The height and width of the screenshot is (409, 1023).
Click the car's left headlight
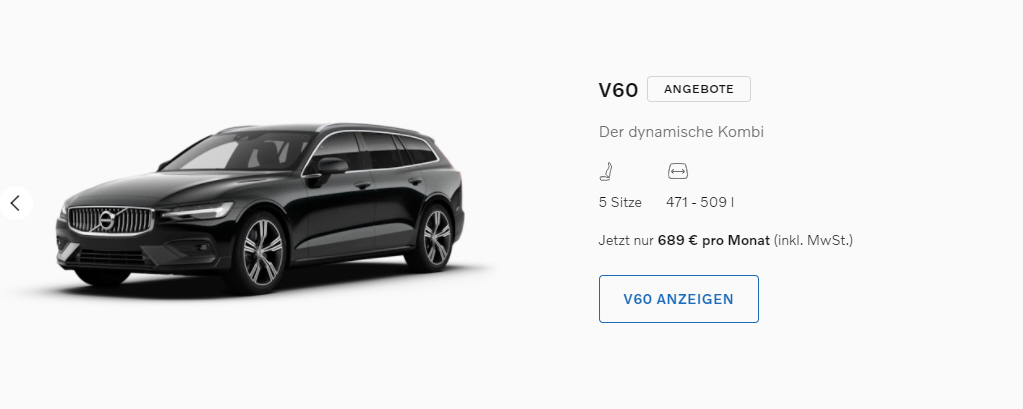(198, 211)
